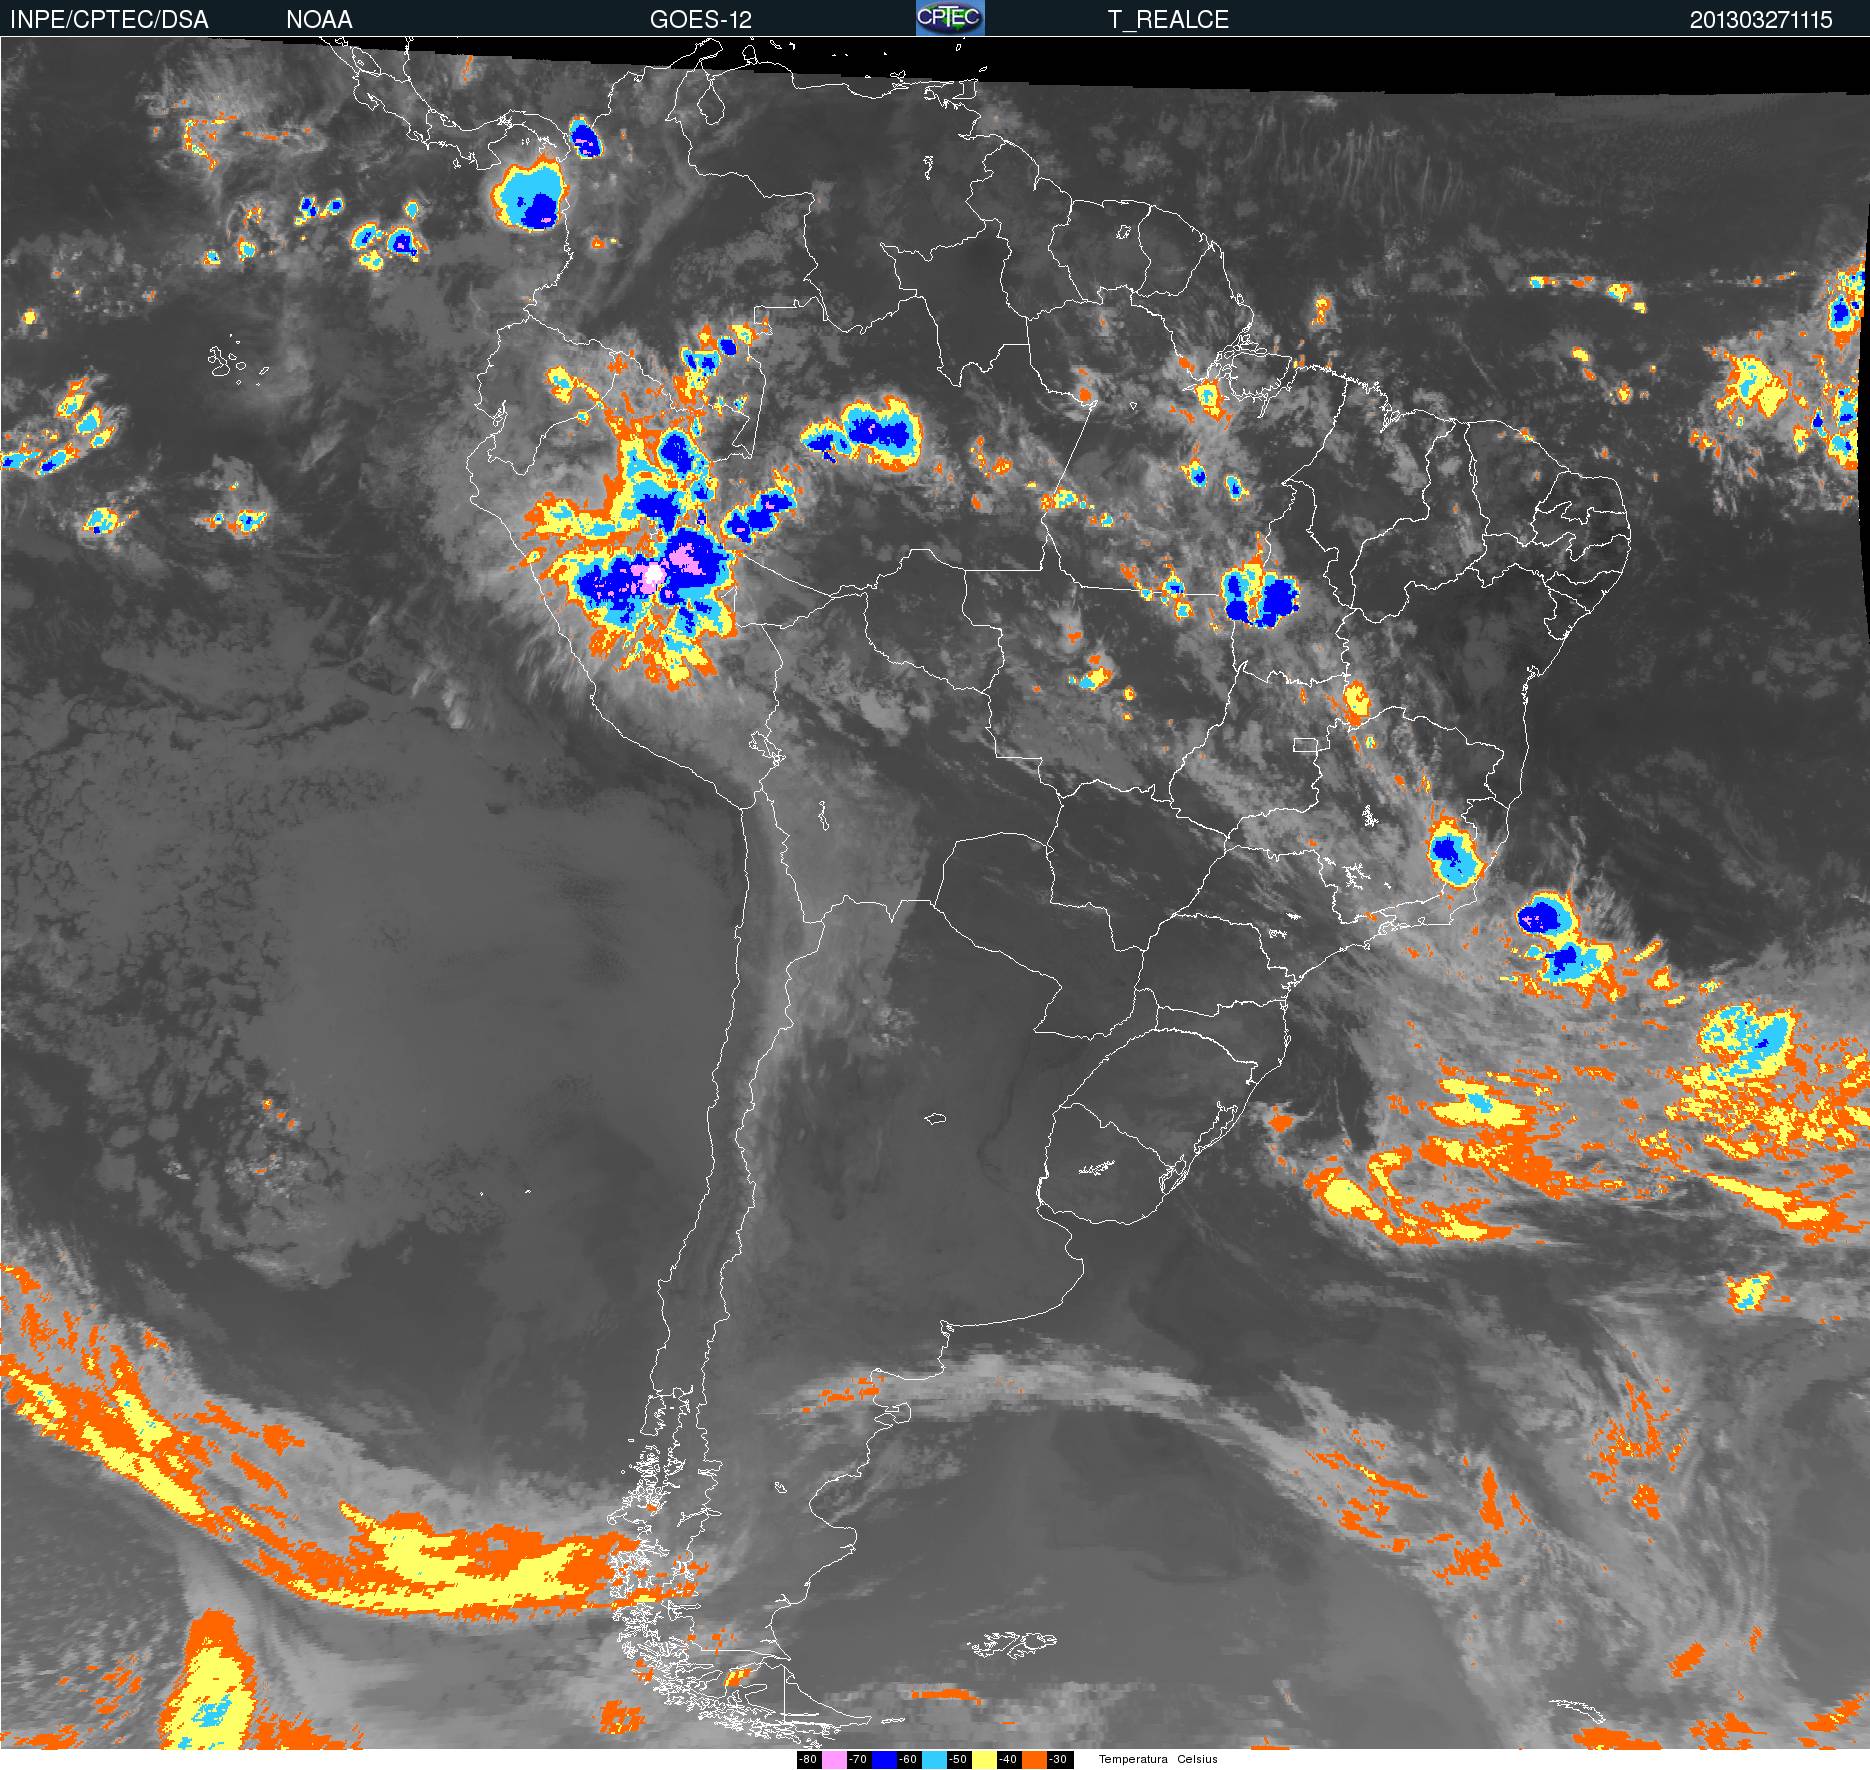This screenshot has width=1870, height=1770.
Task: Click the -50 legend value
Action: pos(958,1760)
